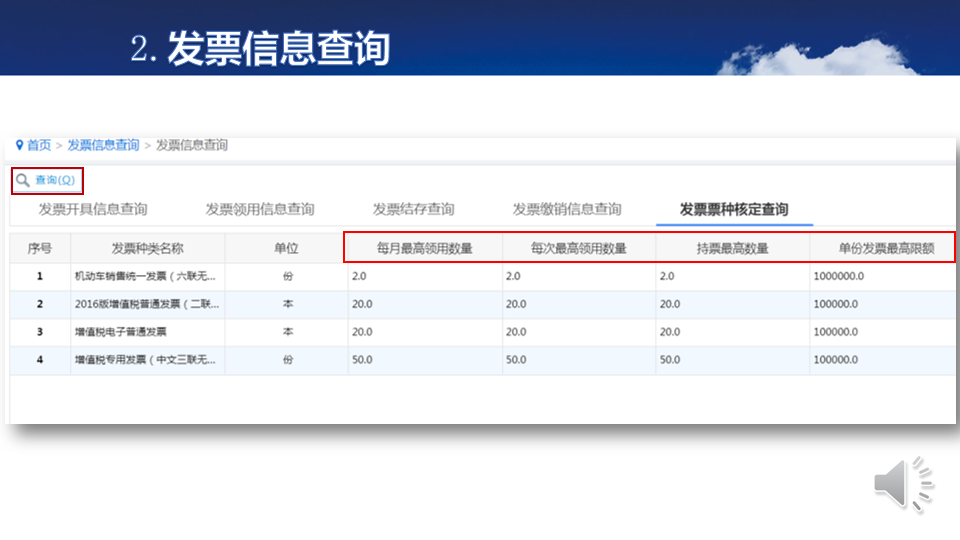Select row 2016版增值税普通发票（二联...
960x540 pixels.
pos(482,304)
